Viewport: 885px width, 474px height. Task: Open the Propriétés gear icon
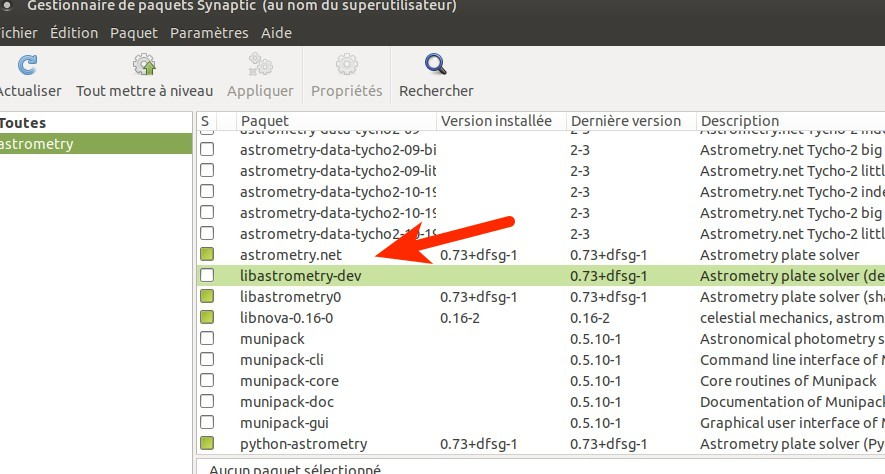click(346, 66)
